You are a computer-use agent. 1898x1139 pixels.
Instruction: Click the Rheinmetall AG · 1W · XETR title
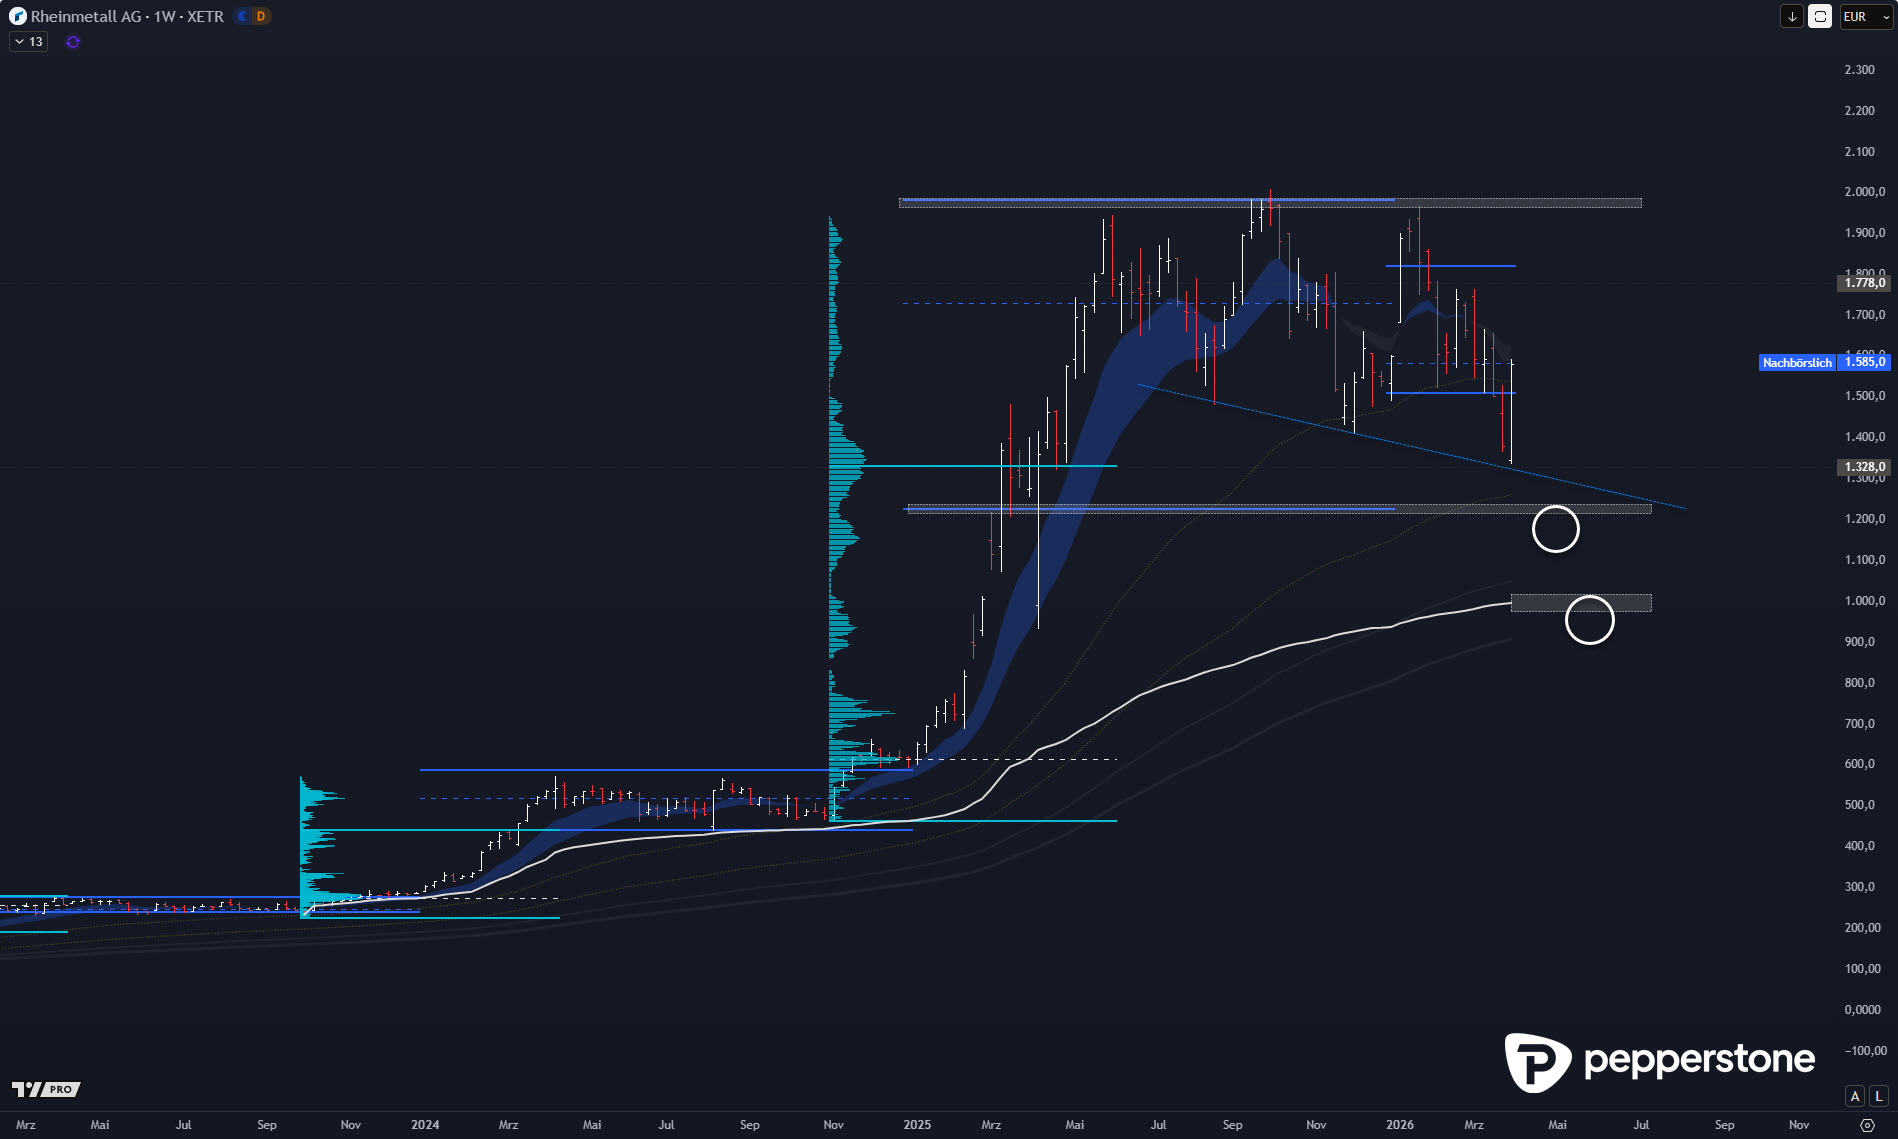point(127,16)
